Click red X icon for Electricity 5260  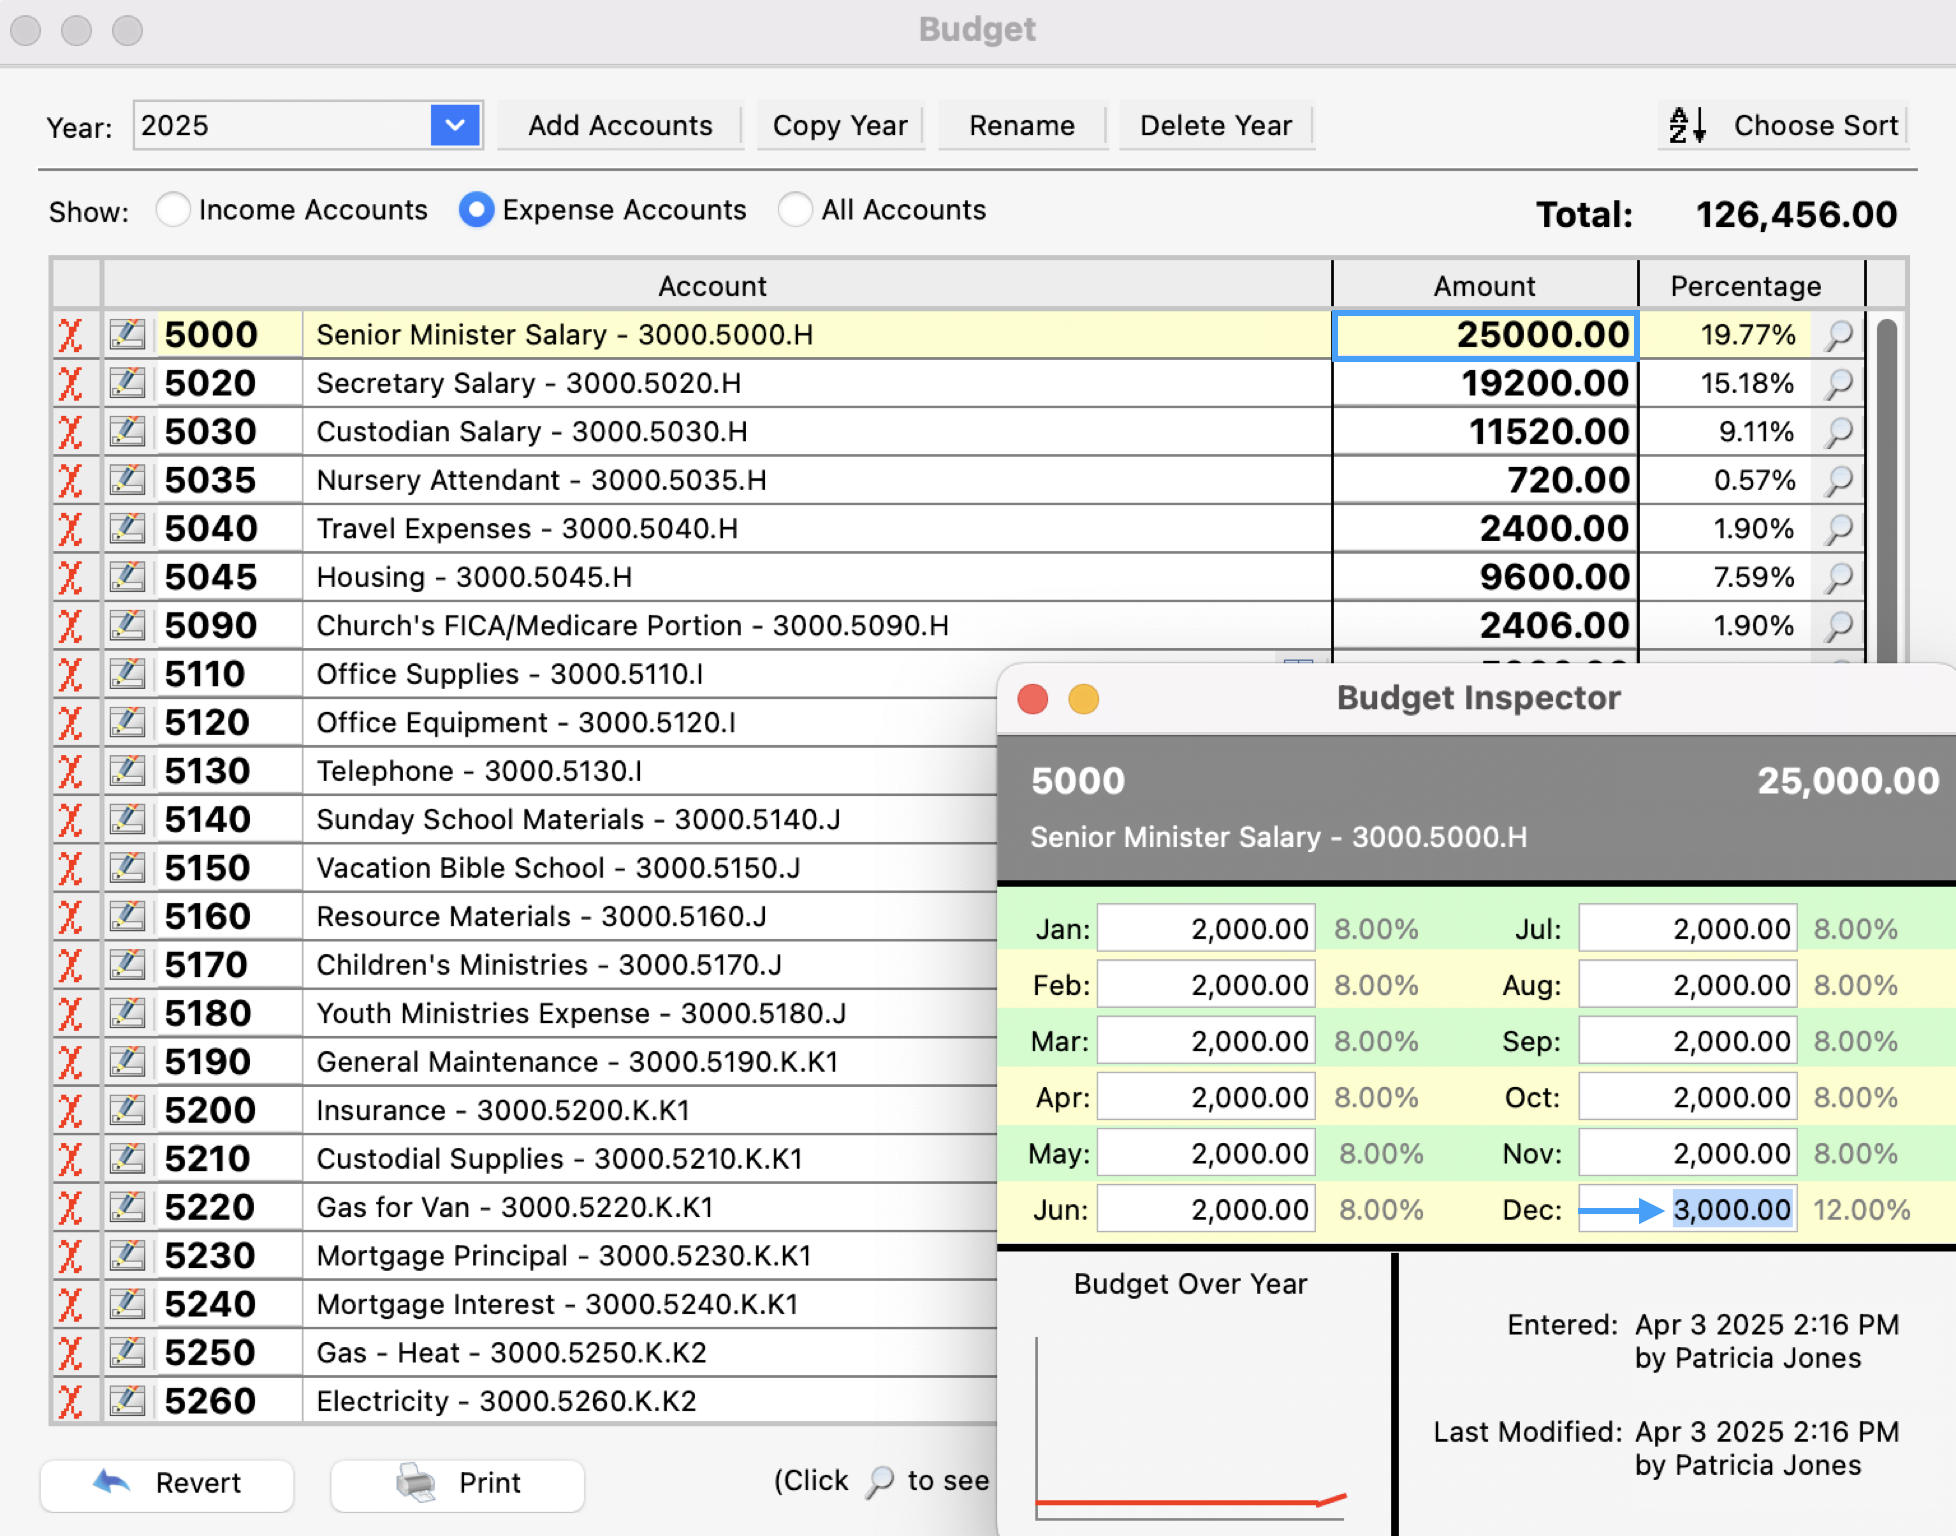[x=70, y=1401]
